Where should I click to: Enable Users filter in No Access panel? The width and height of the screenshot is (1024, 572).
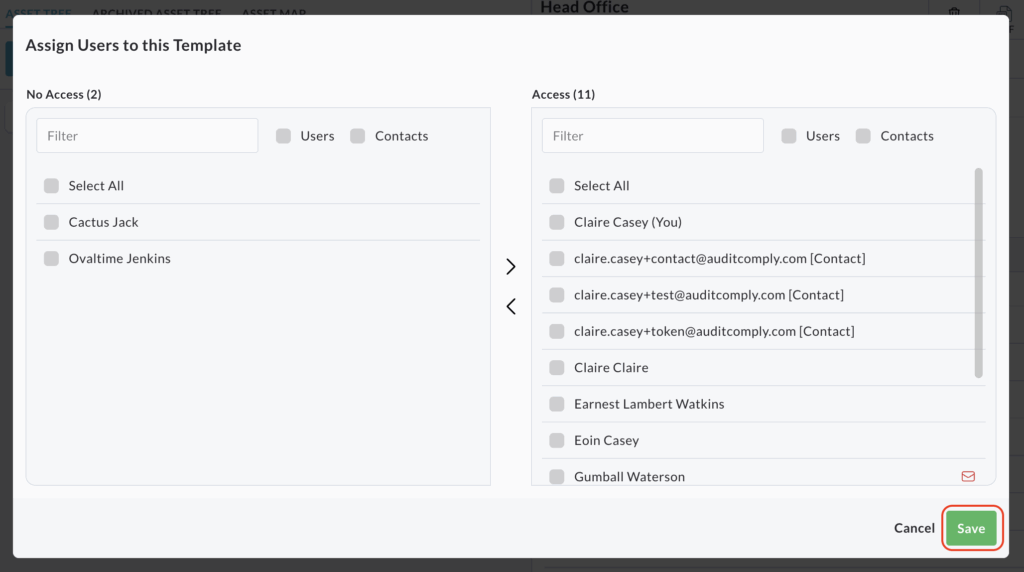click(284, 136)
